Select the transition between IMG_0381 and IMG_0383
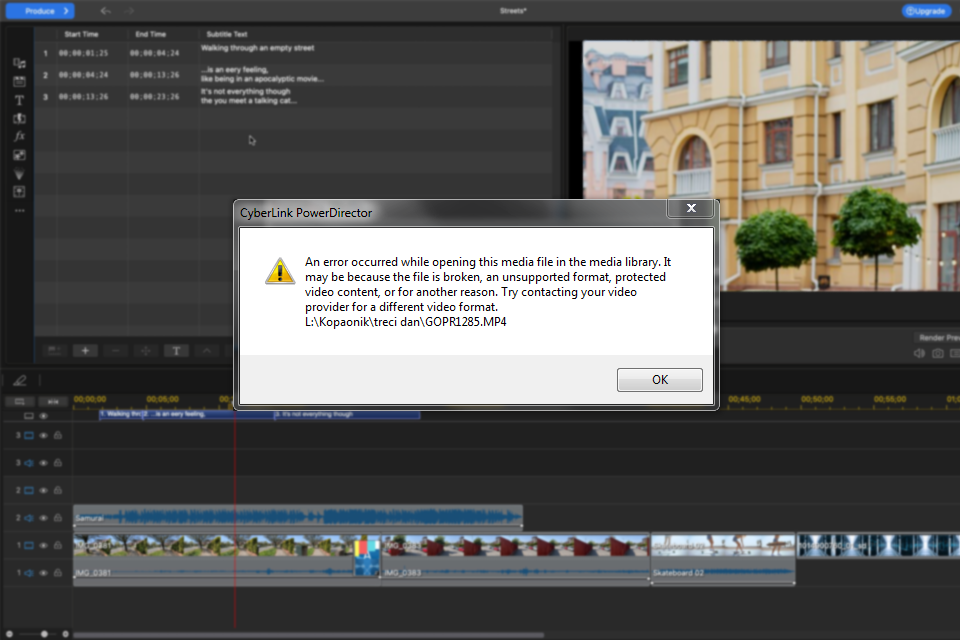 pos(367,557)
